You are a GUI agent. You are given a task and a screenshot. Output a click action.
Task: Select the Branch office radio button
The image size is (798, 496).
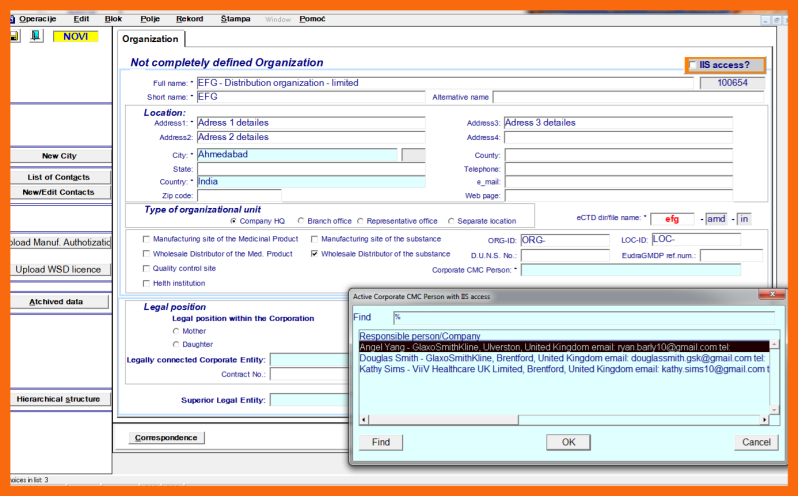tap(300, 221)
